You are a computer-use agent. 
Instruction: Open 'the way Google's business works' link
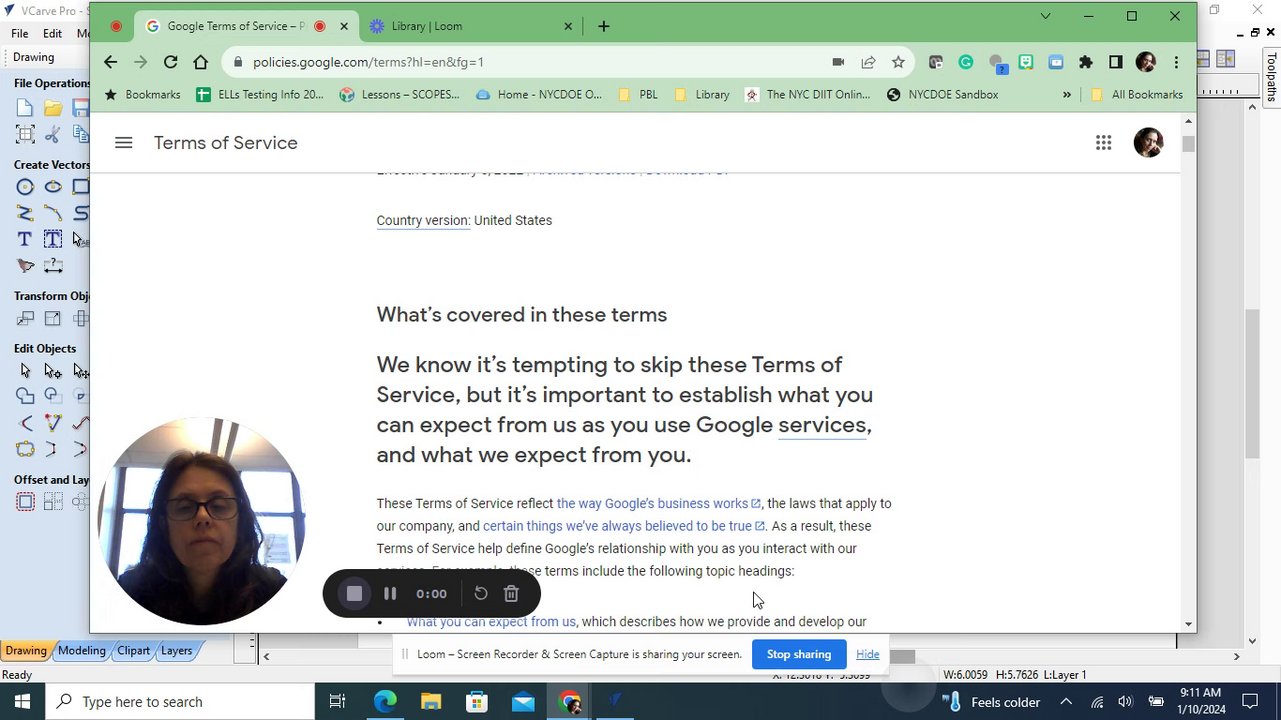coord(658,503)
